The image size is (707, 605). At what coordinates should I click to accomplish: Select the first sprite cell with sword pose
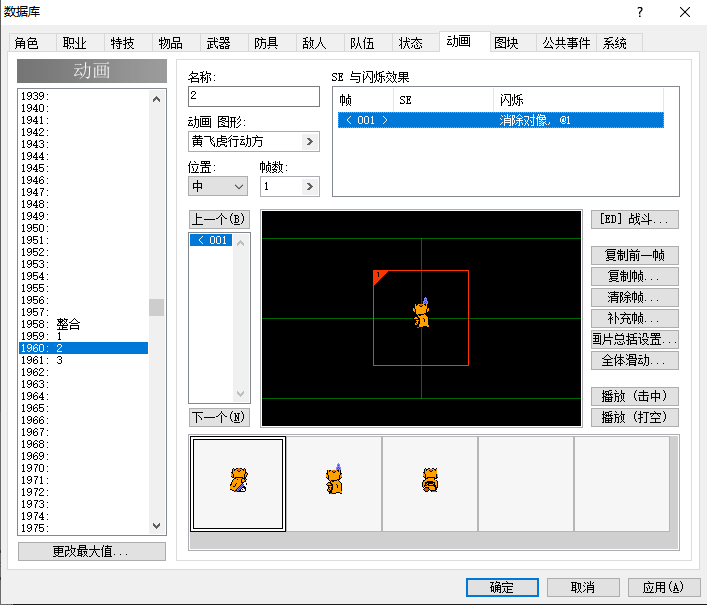click(x=238, y=484)
